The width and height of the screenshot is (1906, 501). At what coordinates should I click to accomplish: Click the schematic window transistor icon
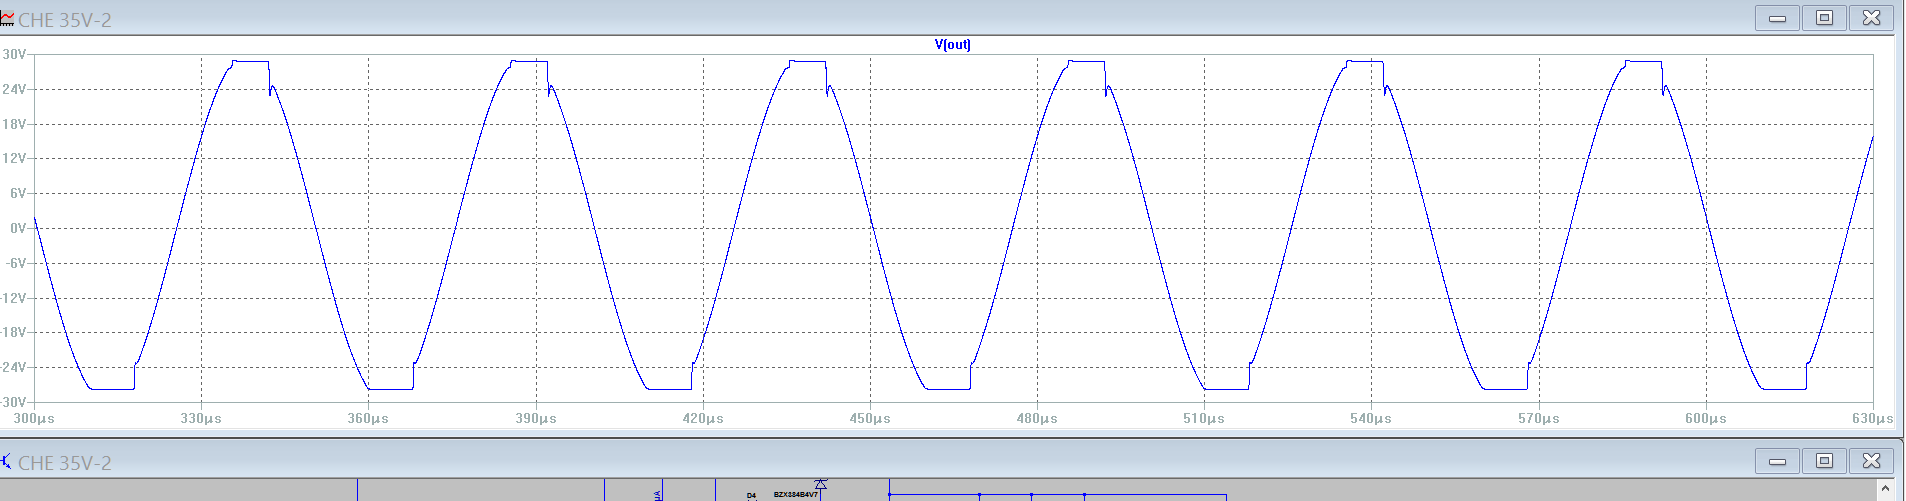pos(7,461)
